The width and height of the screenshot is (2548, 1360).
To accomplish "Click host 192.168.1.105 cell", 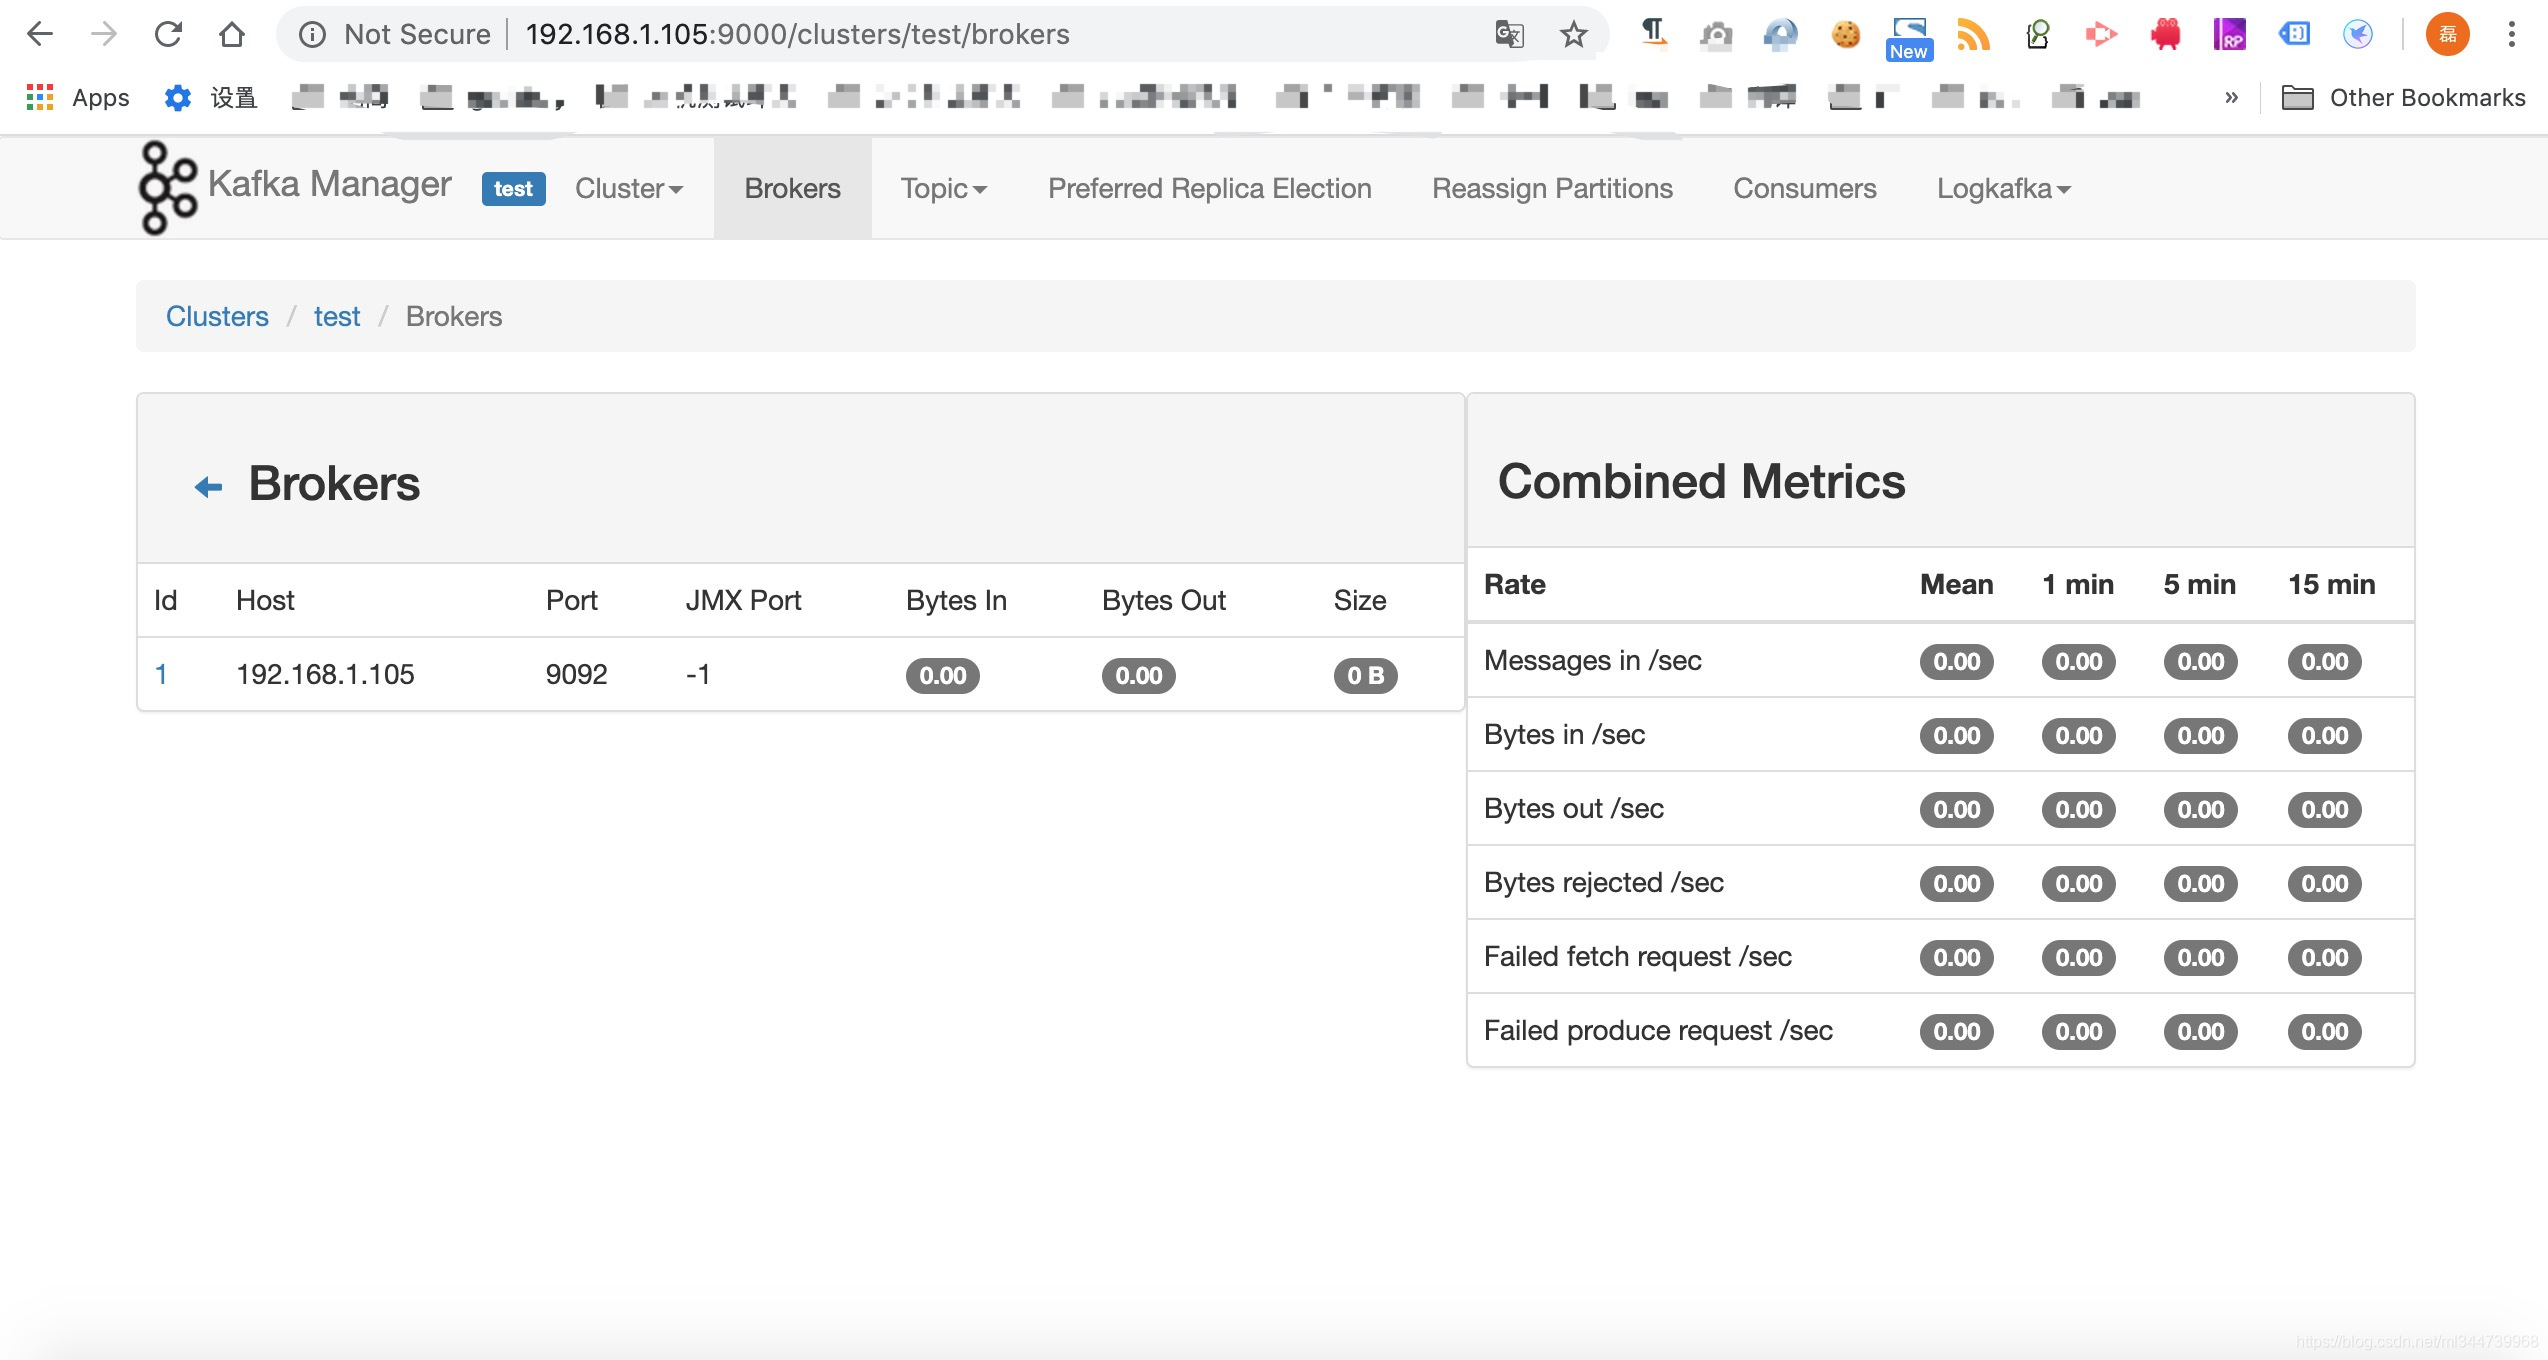I will point(325,674).
